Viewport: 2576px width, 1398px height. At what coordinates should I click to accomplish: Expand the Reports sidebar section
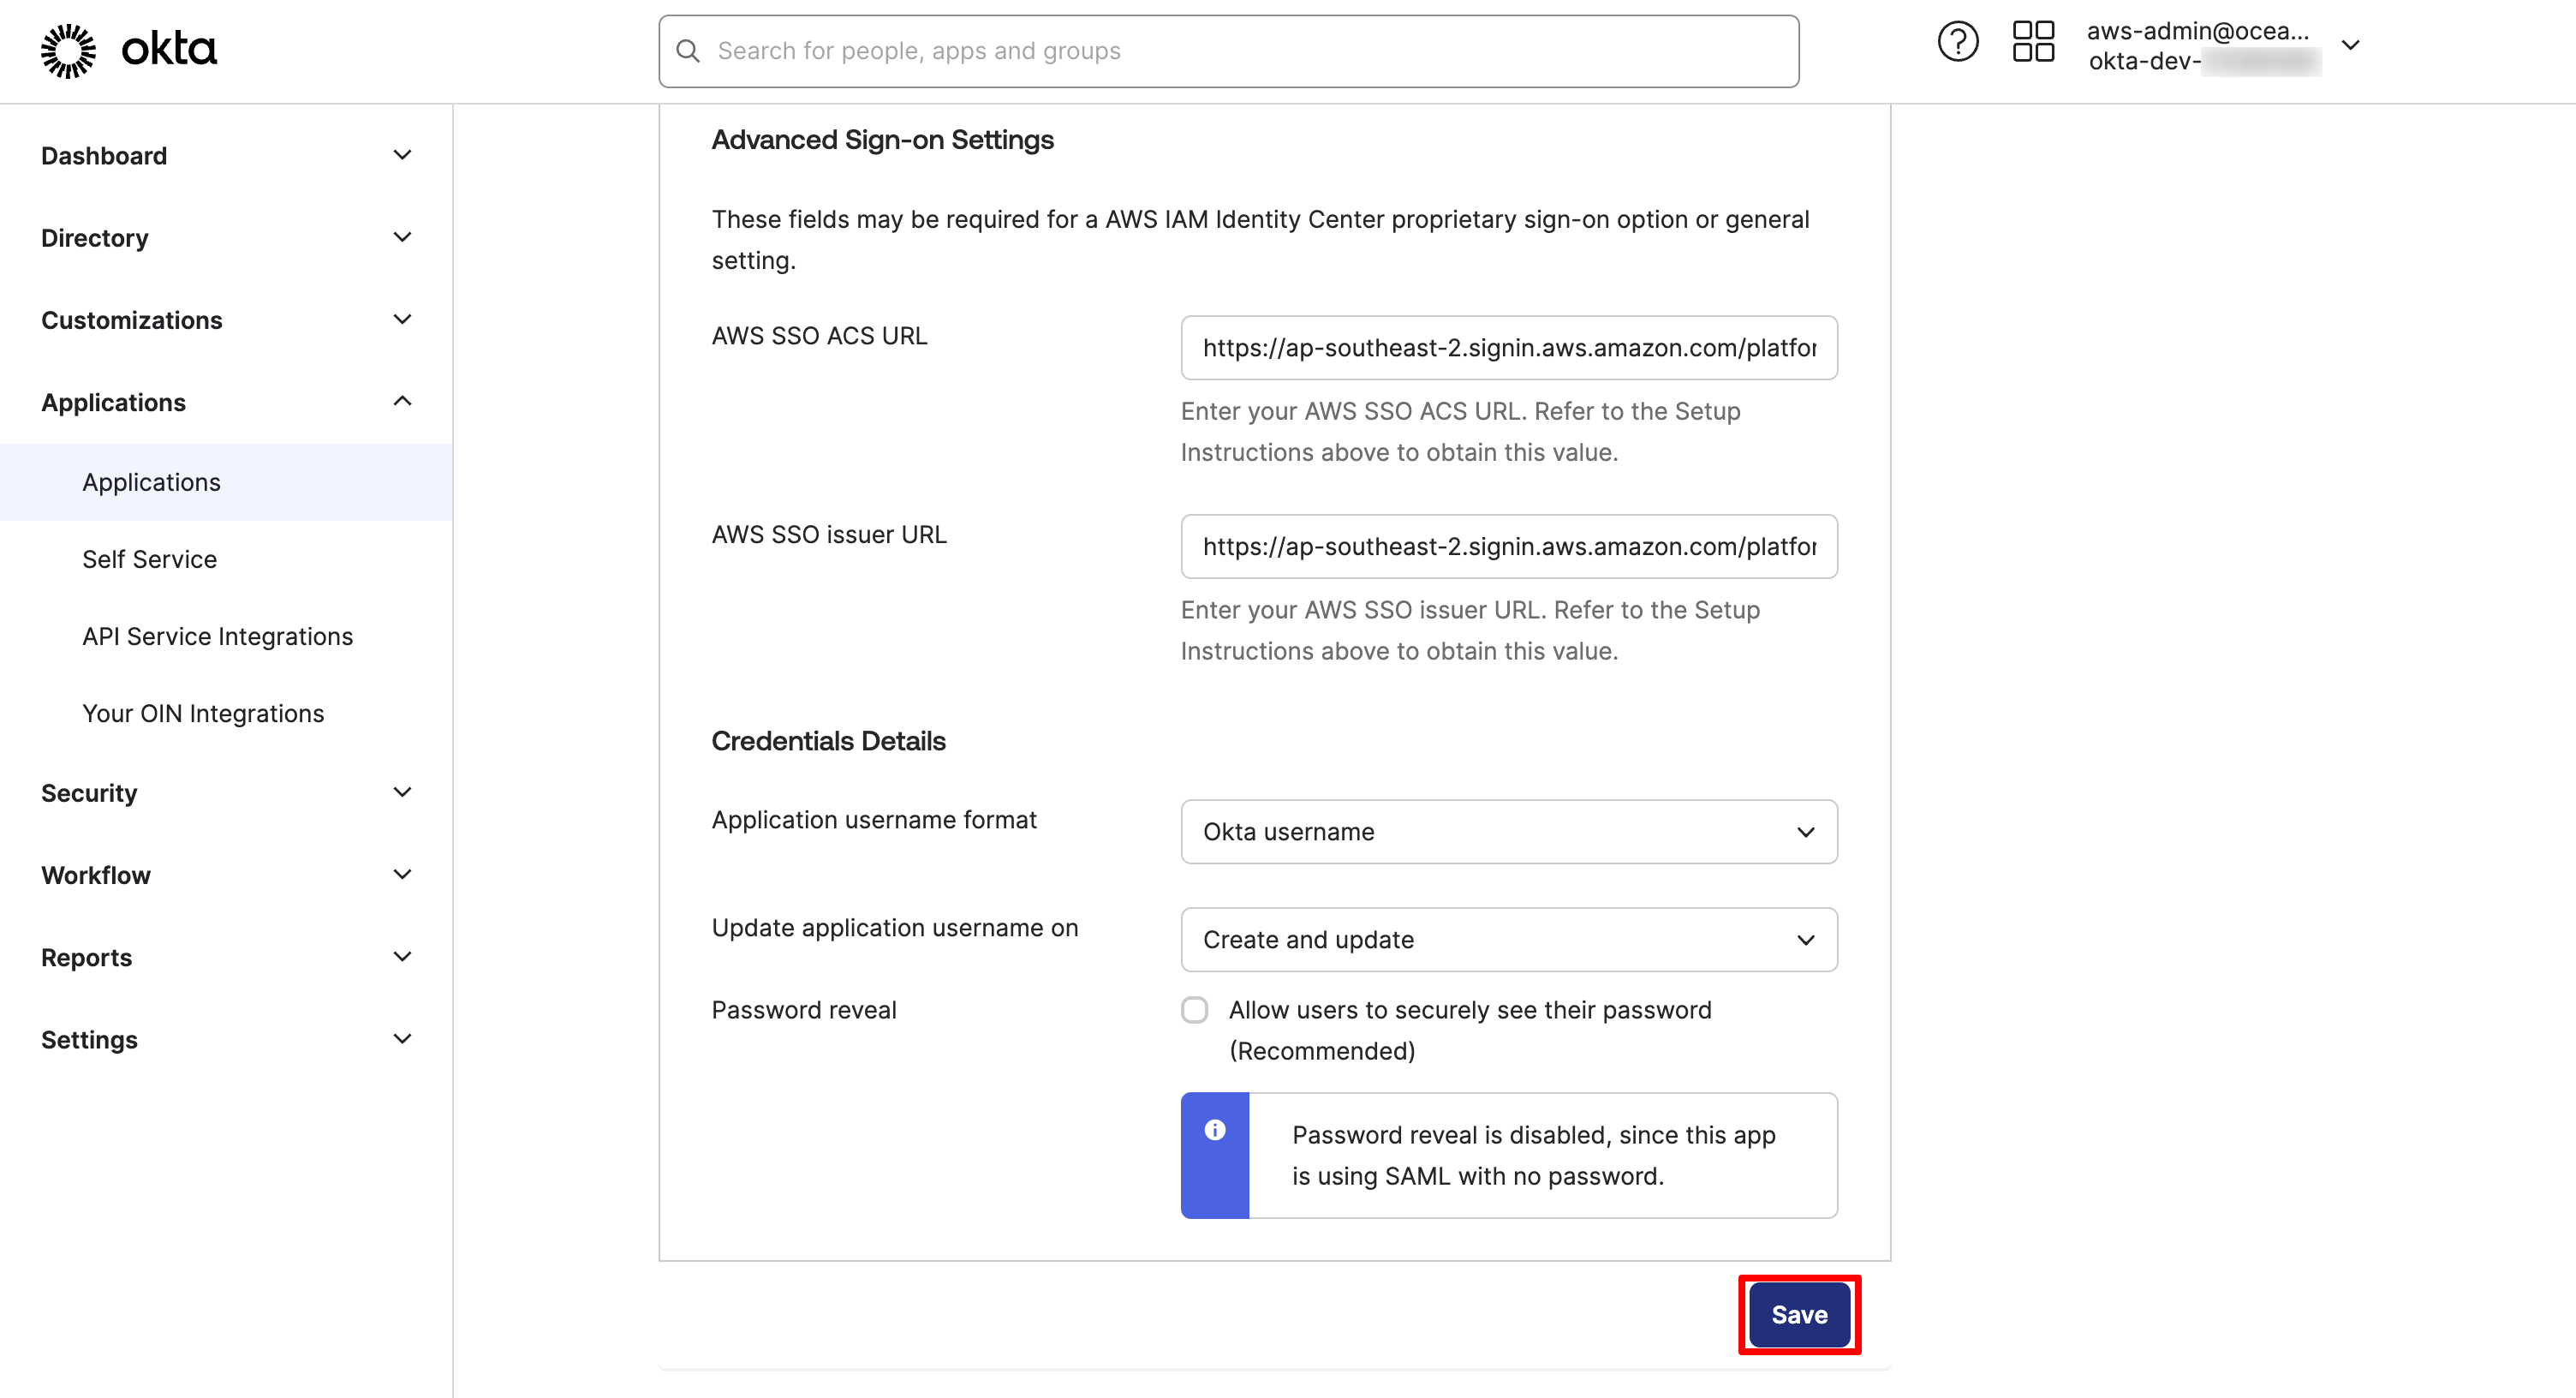click(402, 956)
